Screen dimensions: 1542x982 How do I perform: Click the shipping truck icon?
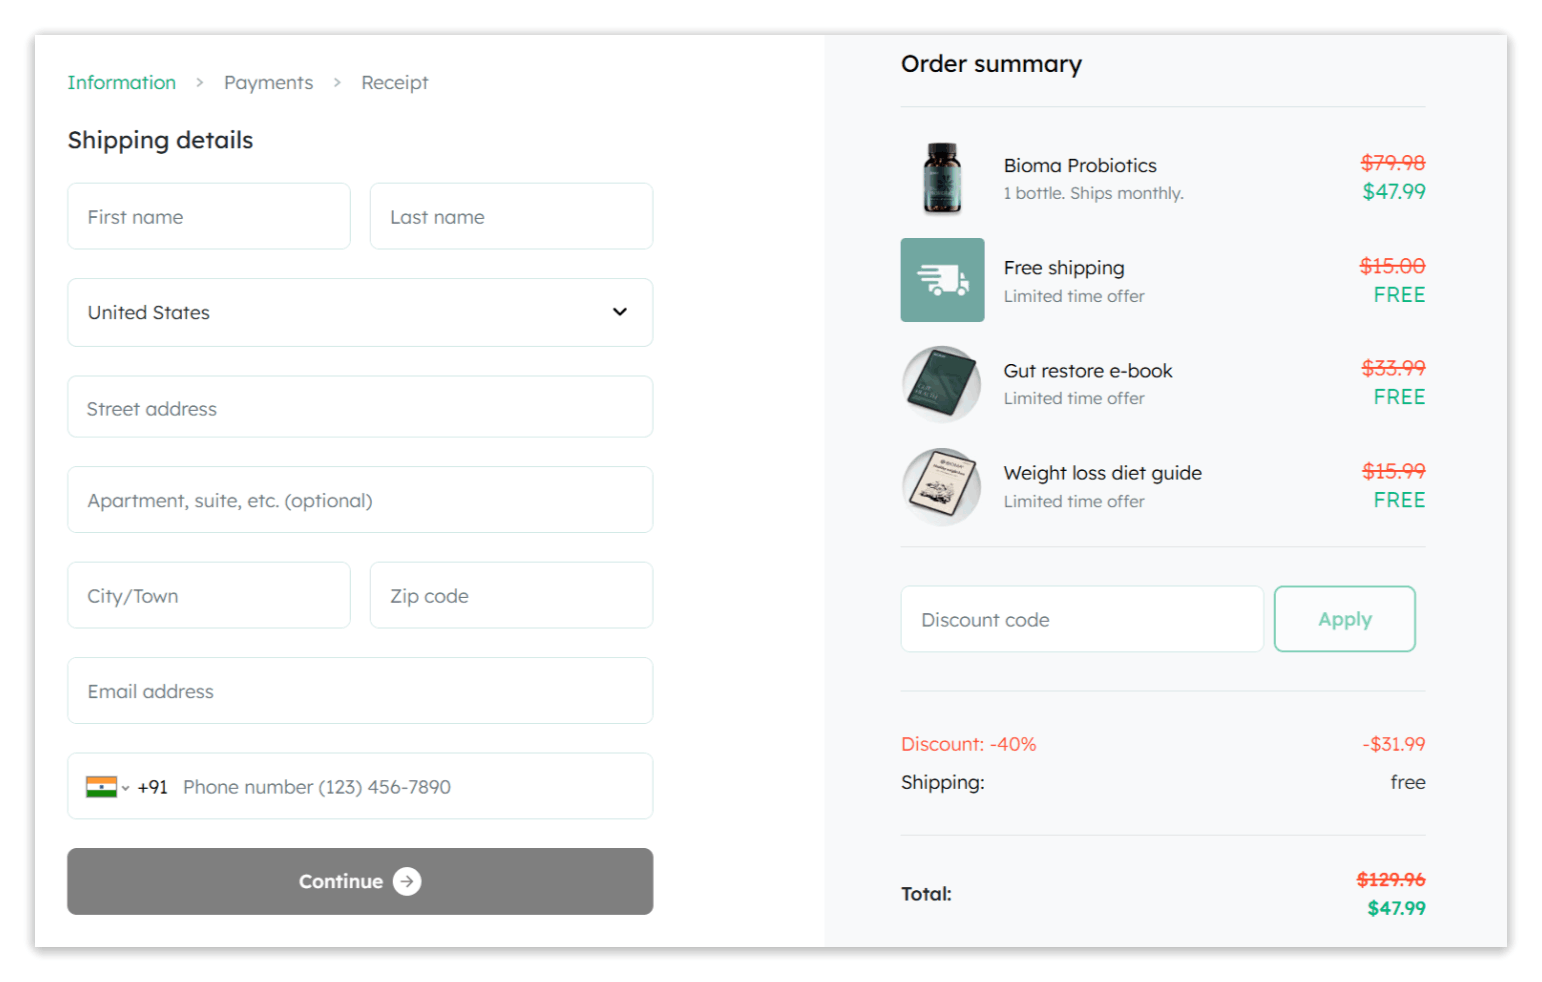pyautogui.click(x=941, y=280)
